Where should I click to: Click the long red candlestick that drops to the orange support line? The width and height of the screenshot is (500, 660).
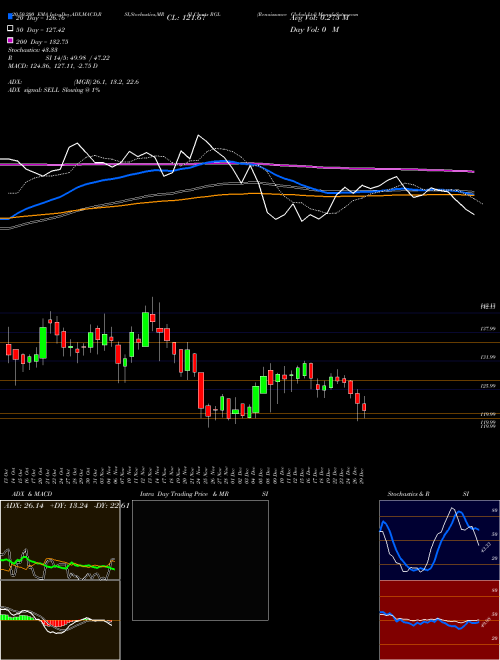201,390
